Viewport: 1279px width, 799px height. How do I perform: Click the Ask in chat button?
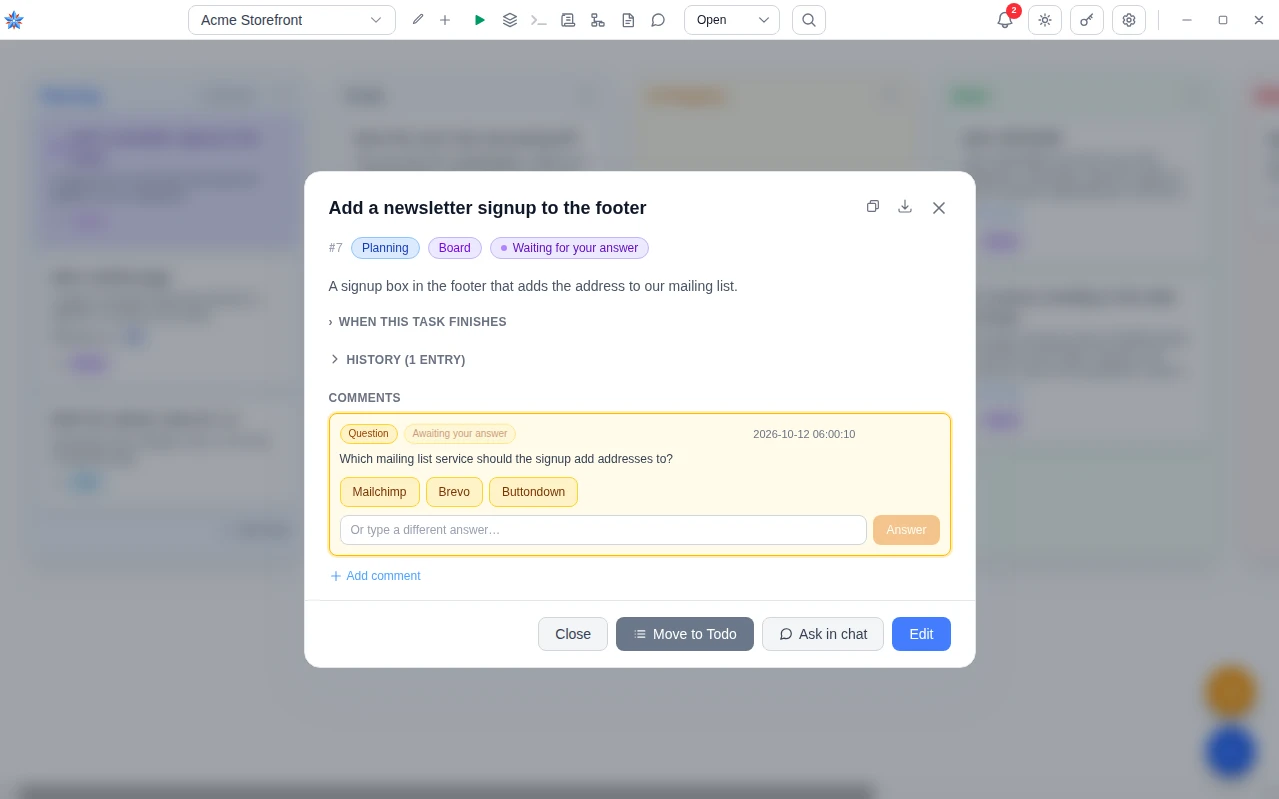pos(823,634)
